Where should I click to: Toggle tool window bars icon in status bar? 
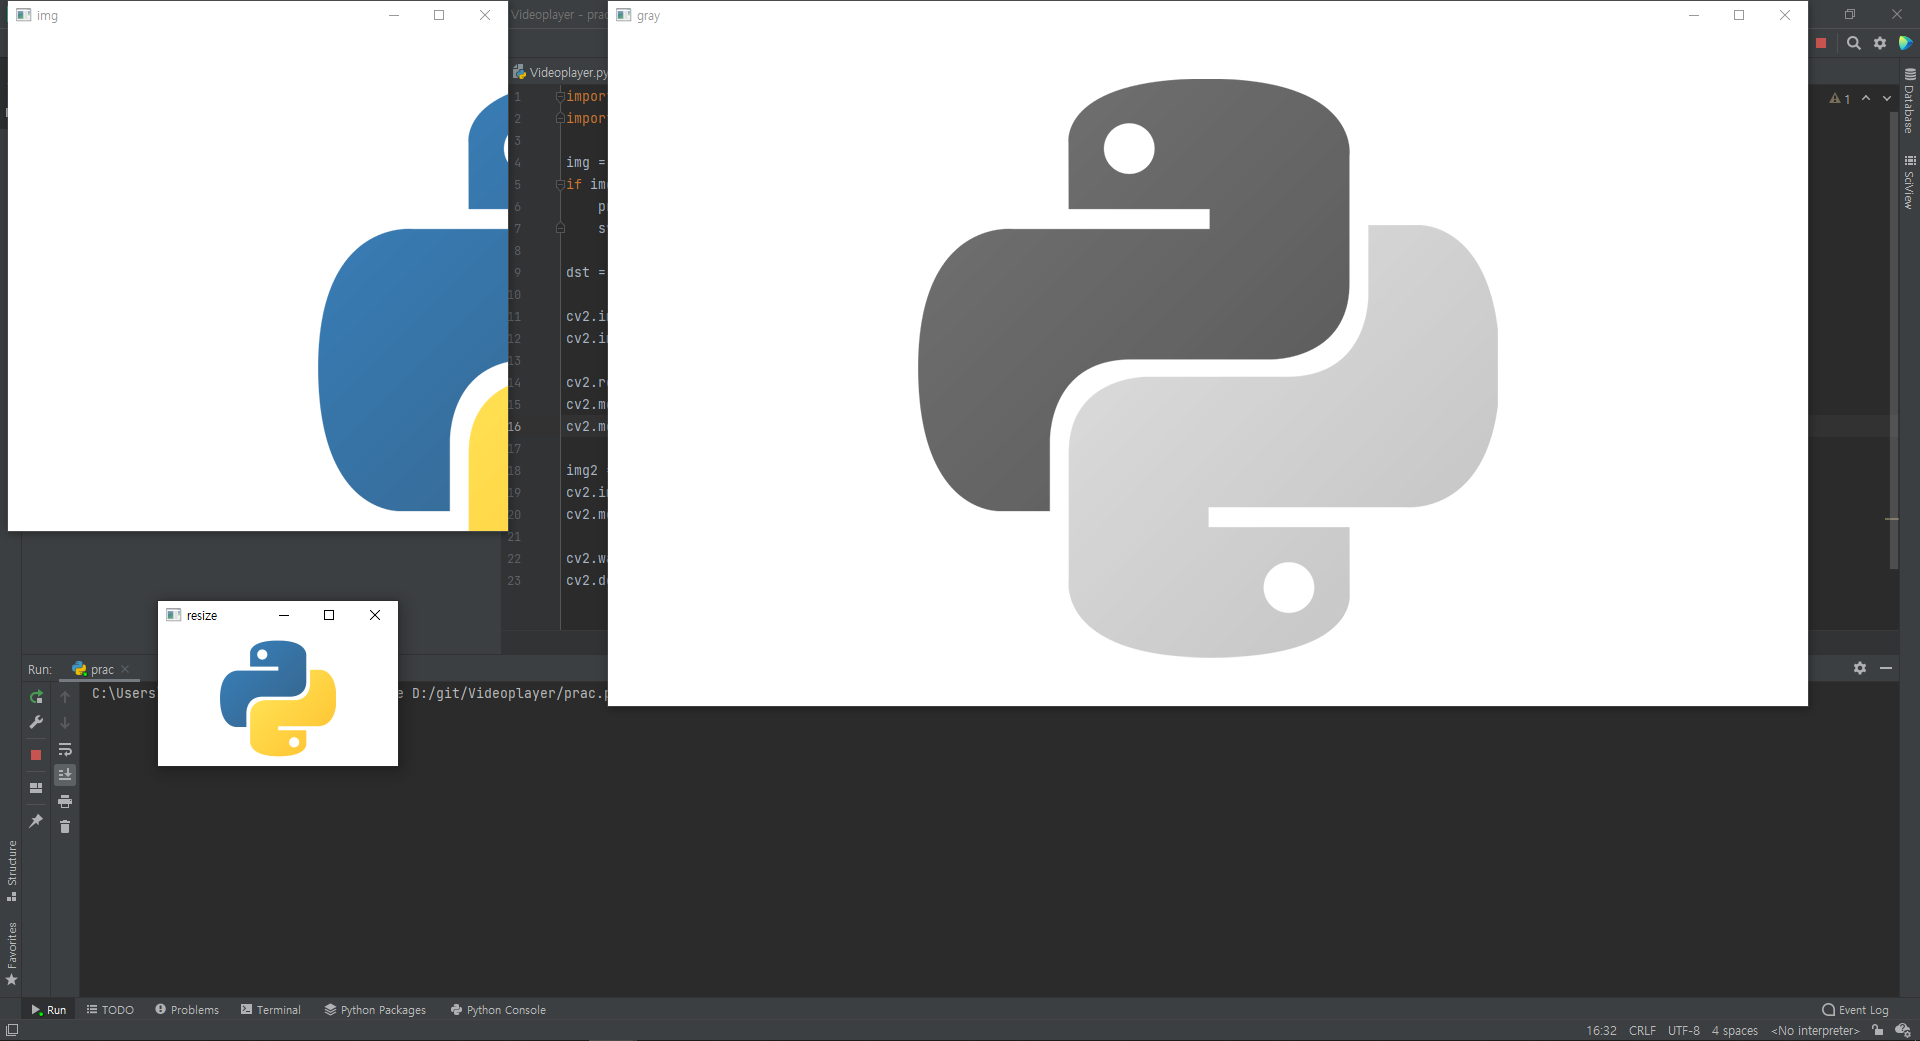coord(12,1030)
